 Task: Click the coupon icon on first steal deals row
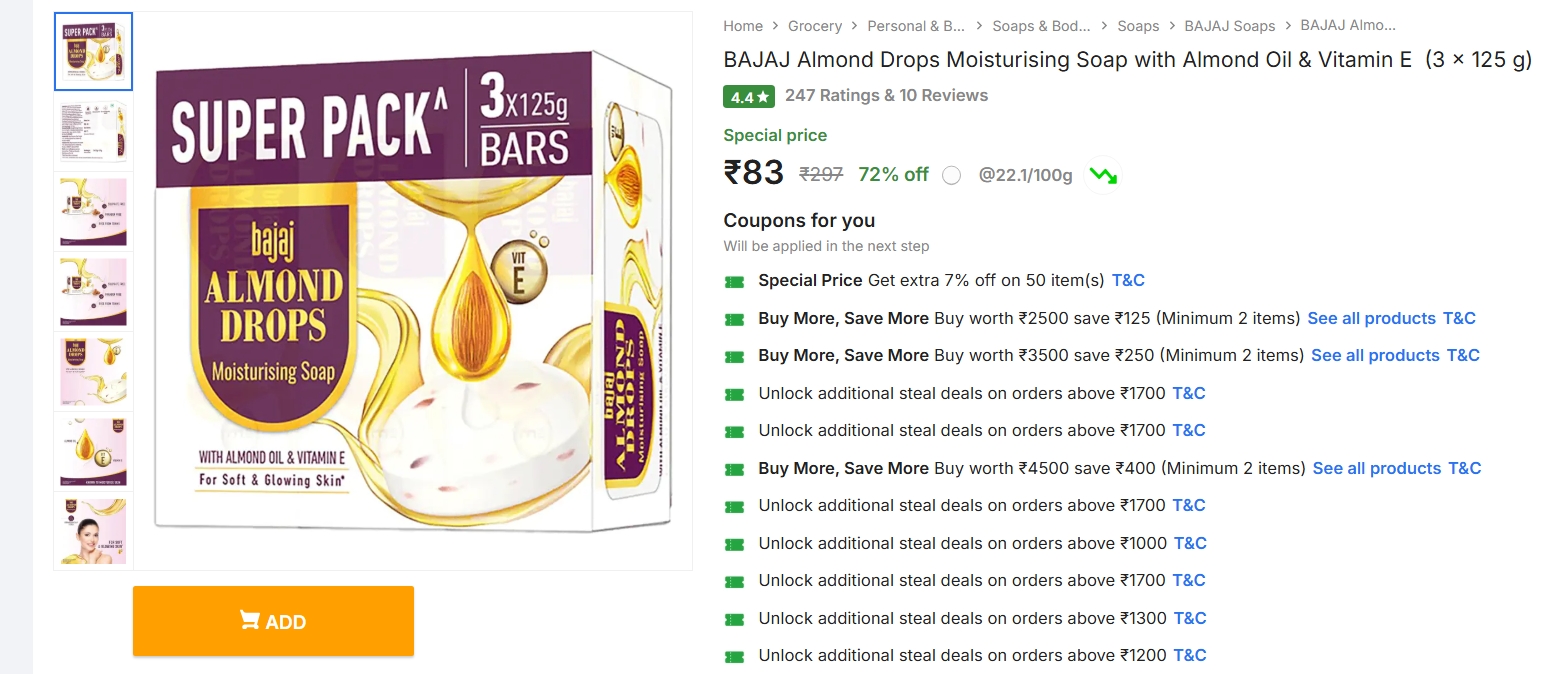(735, 393)
